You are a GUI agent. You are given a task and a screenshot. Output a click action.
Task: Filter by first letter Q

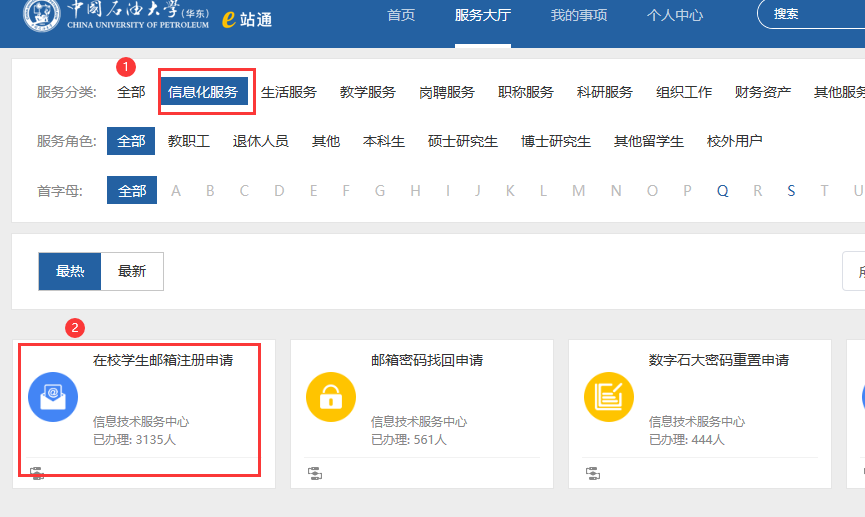point(722,191)
